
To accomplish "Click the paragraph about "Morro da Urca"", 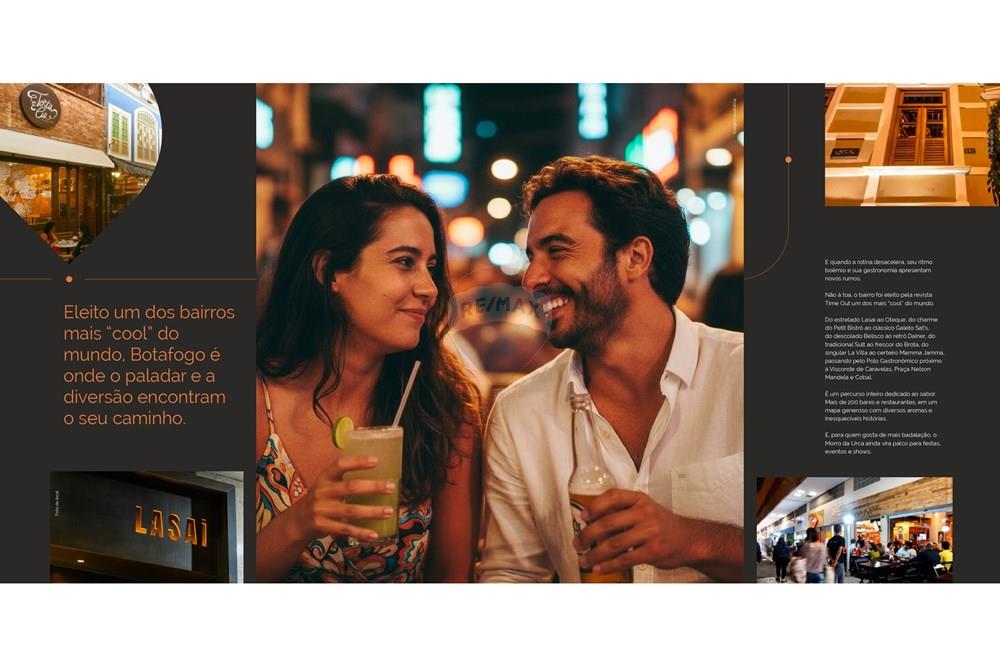I will [x=882, y=443].
